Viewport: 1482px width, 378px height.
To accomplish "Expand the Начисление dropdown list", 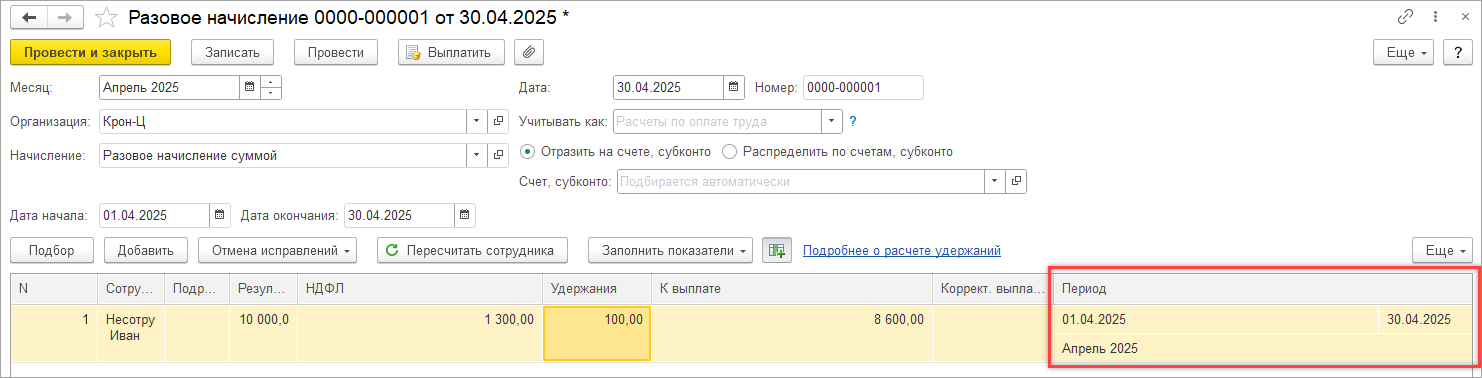I will tap(477, 156).
